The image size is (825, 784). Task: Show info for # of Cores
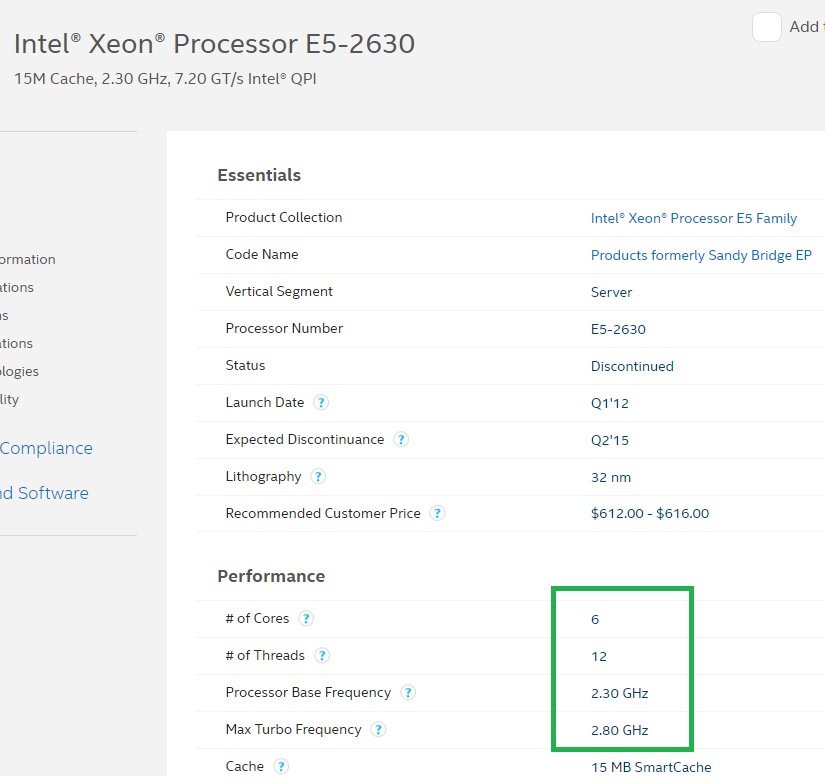(306, 619)
